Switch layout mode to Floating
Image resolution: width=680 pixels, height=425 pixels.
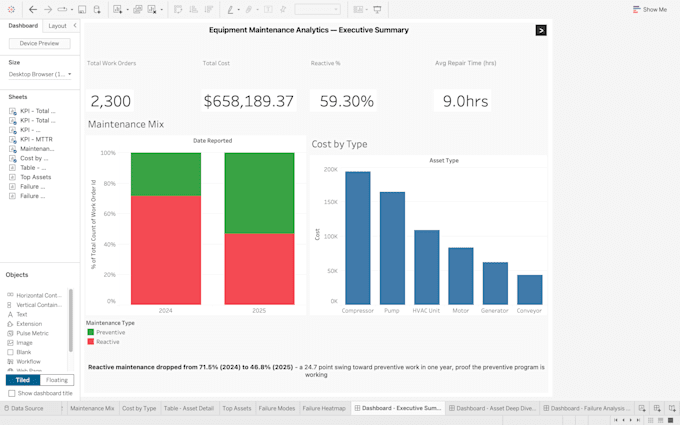click(57, 380)
